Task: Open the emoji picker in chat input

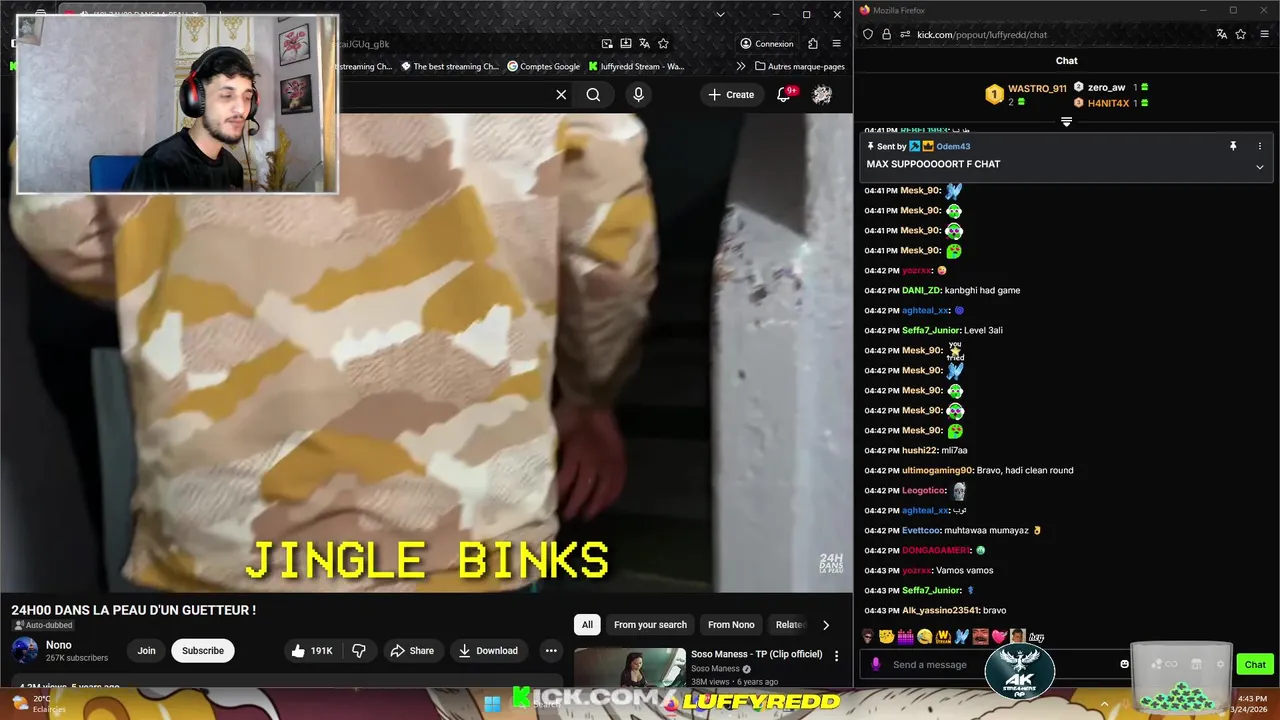Action: tap(1124, 664)
